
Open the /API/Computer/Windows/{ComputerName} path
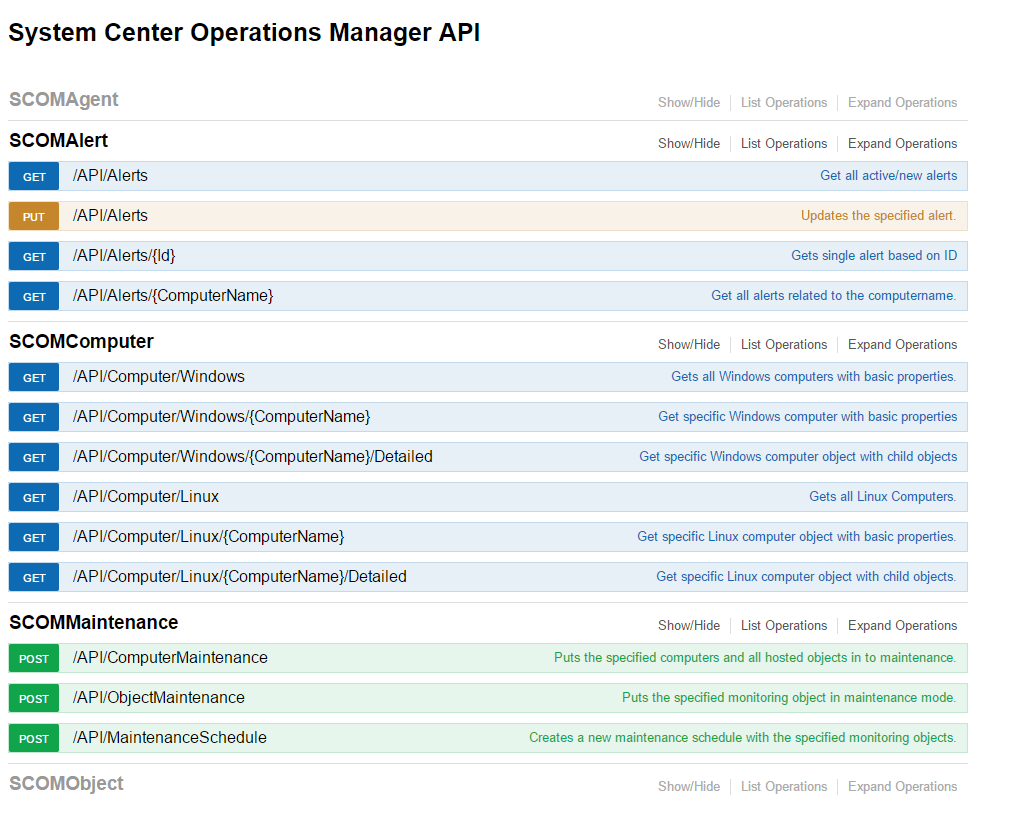tap(221, 416)
